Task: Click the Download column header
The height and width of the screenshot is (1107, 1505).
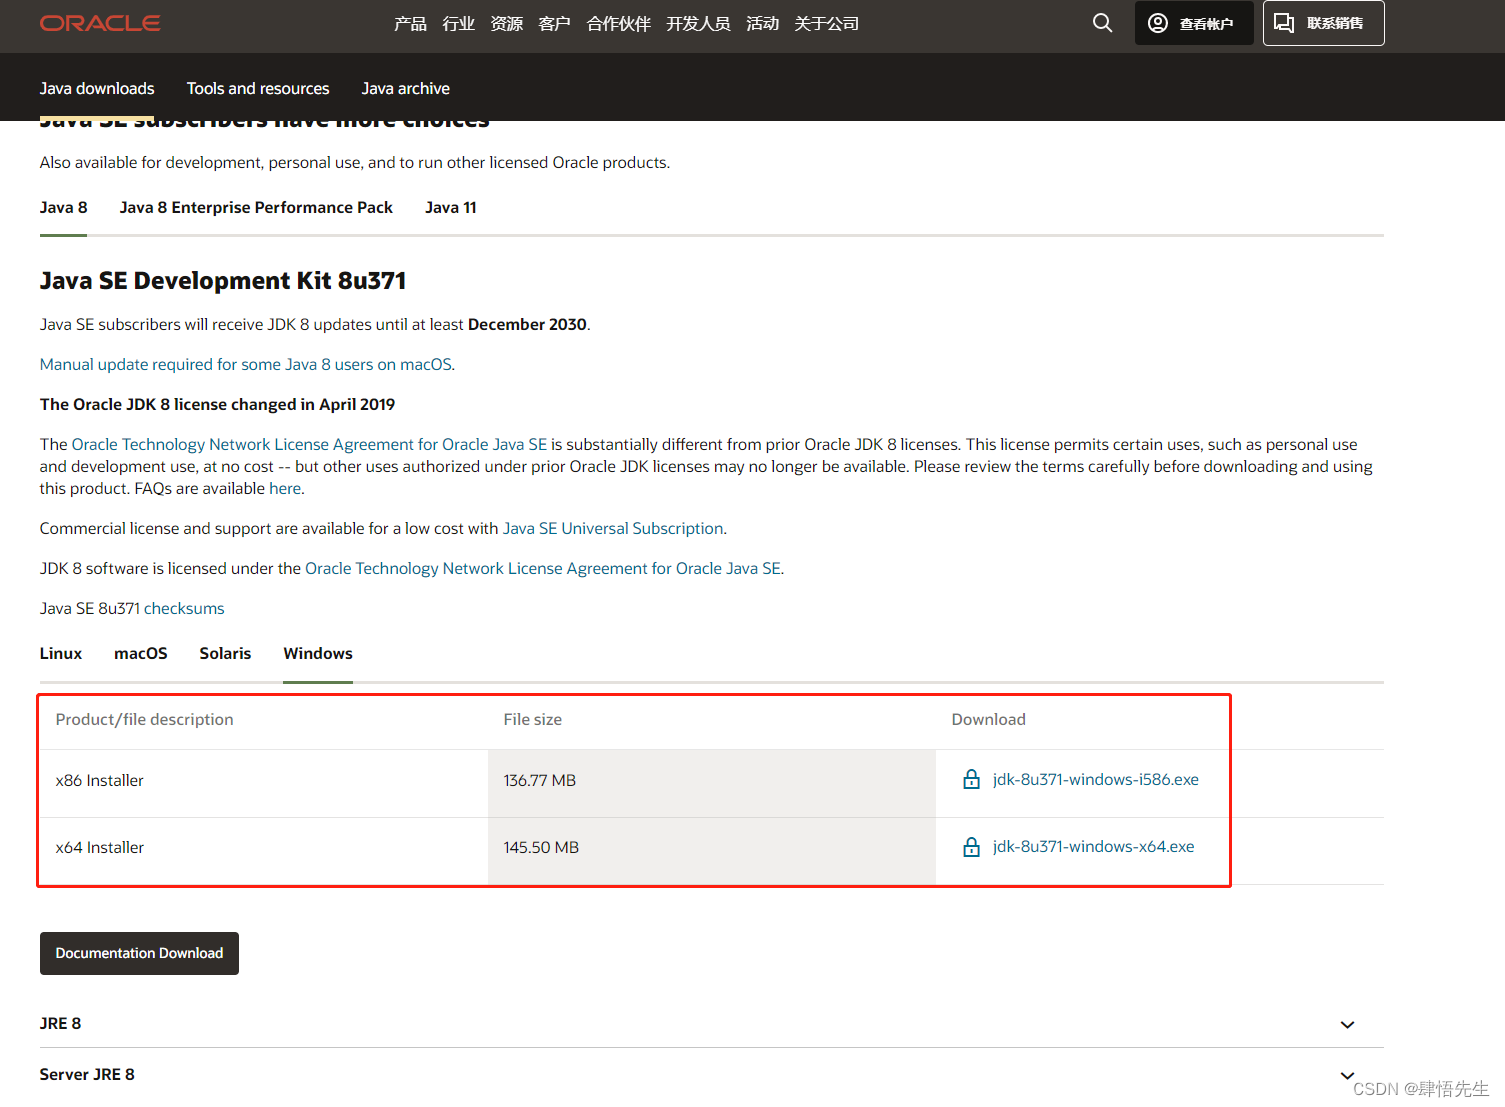Action: click(989, 719)
